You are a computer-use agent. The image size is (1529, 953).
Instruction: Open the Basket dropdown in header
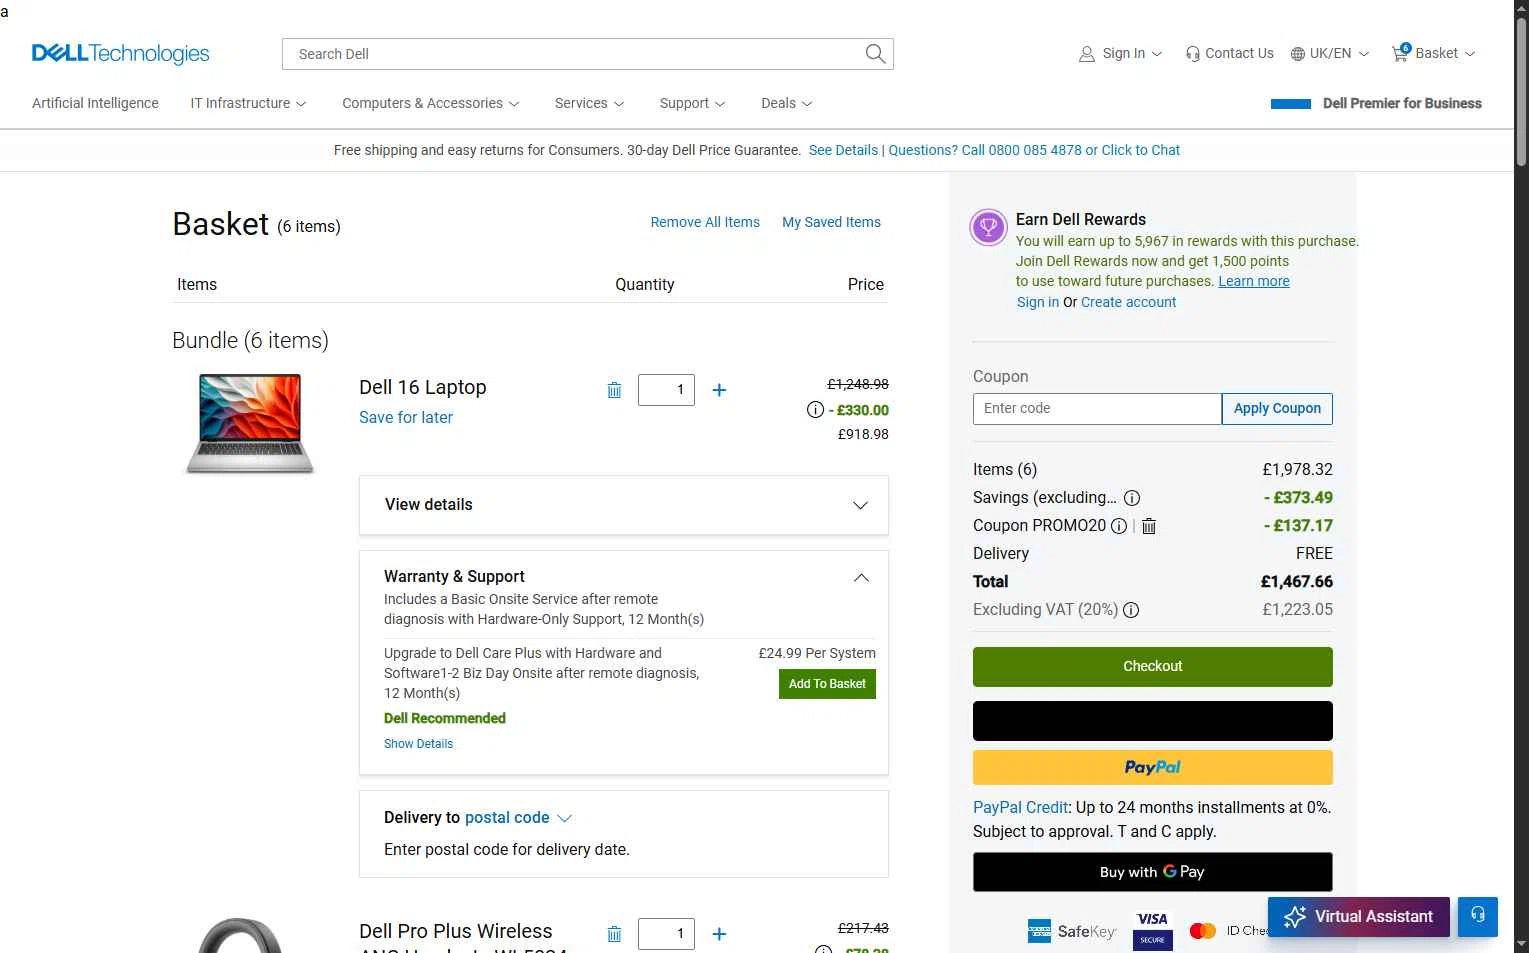(1434, 54)
